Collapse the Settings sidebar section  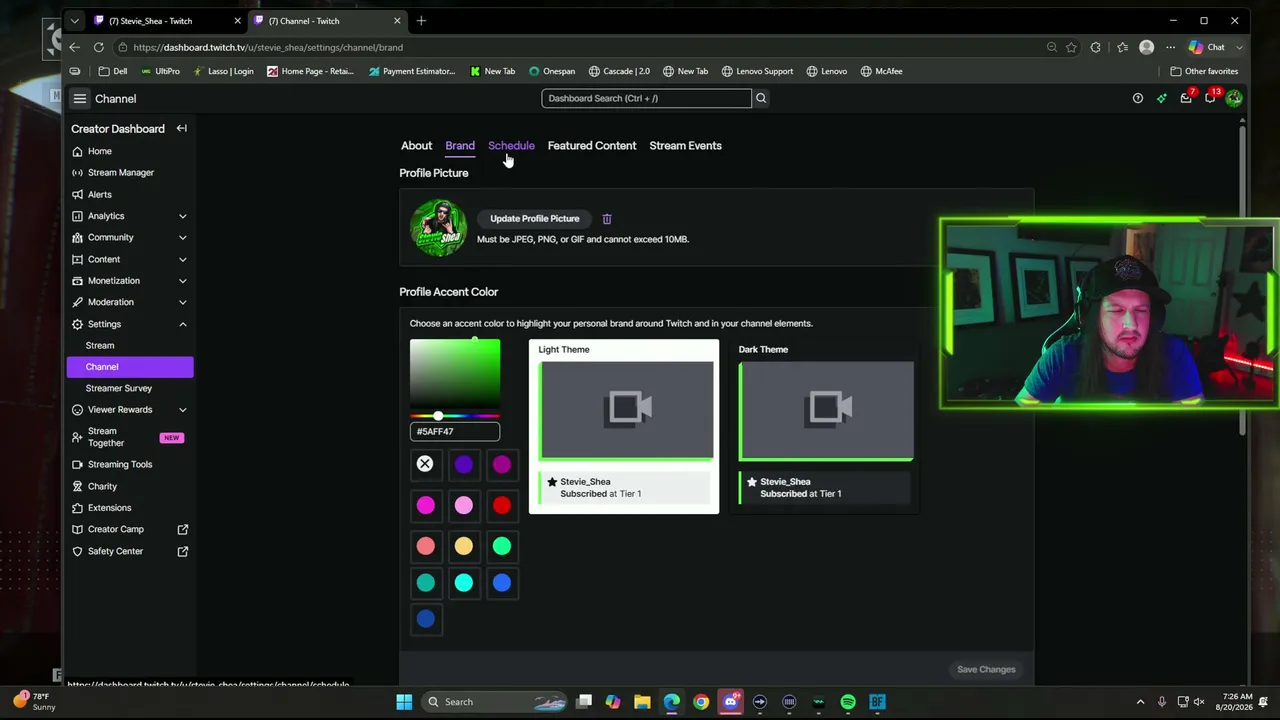click(x=183, y=324)
